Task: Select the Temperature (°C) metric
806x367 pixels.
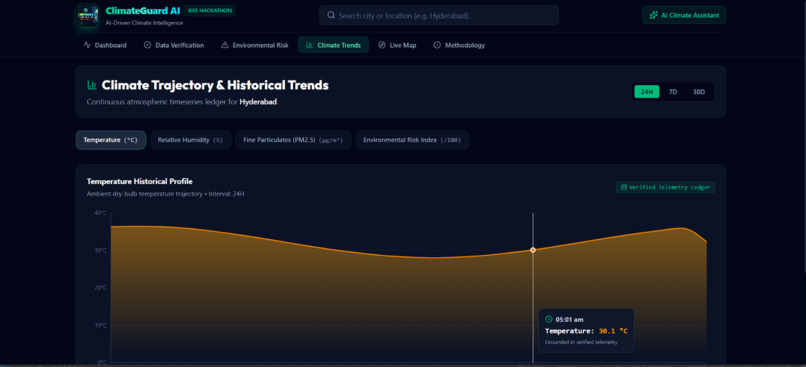Action: [x=111, y=140]
